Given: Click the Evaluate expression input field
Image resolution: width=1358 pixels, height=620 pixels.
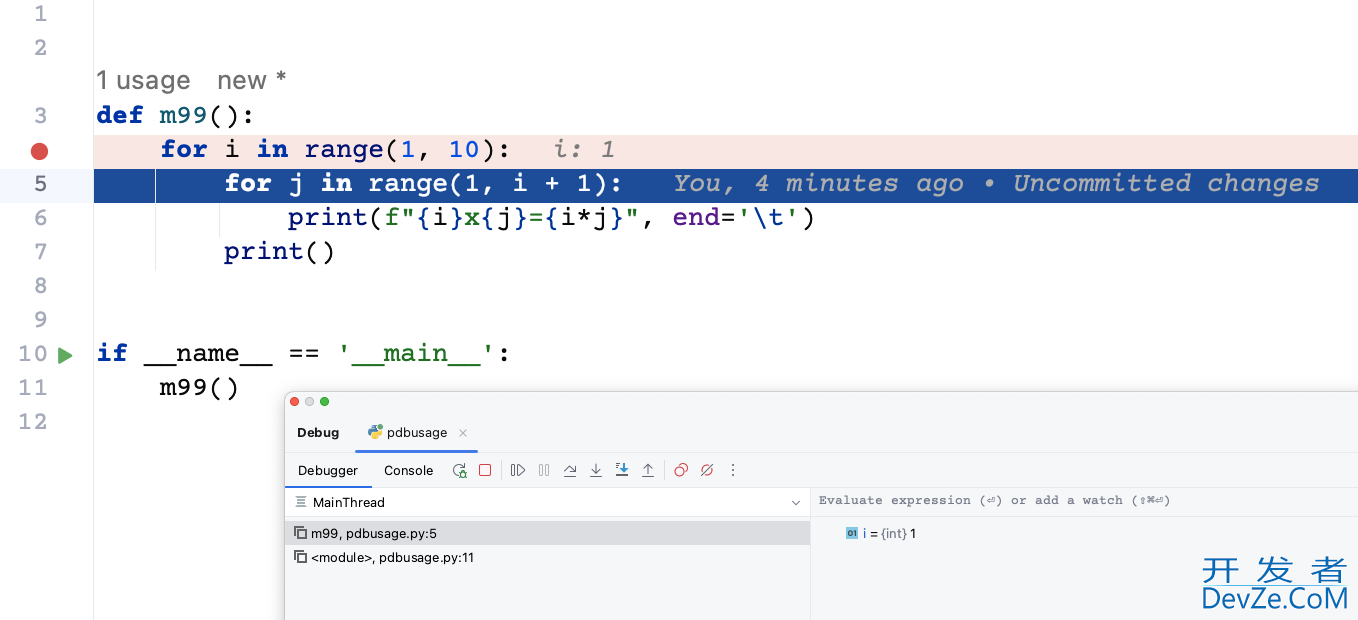Looking at the screenshot, I should pyautogui.click(x=1085, y=500).
